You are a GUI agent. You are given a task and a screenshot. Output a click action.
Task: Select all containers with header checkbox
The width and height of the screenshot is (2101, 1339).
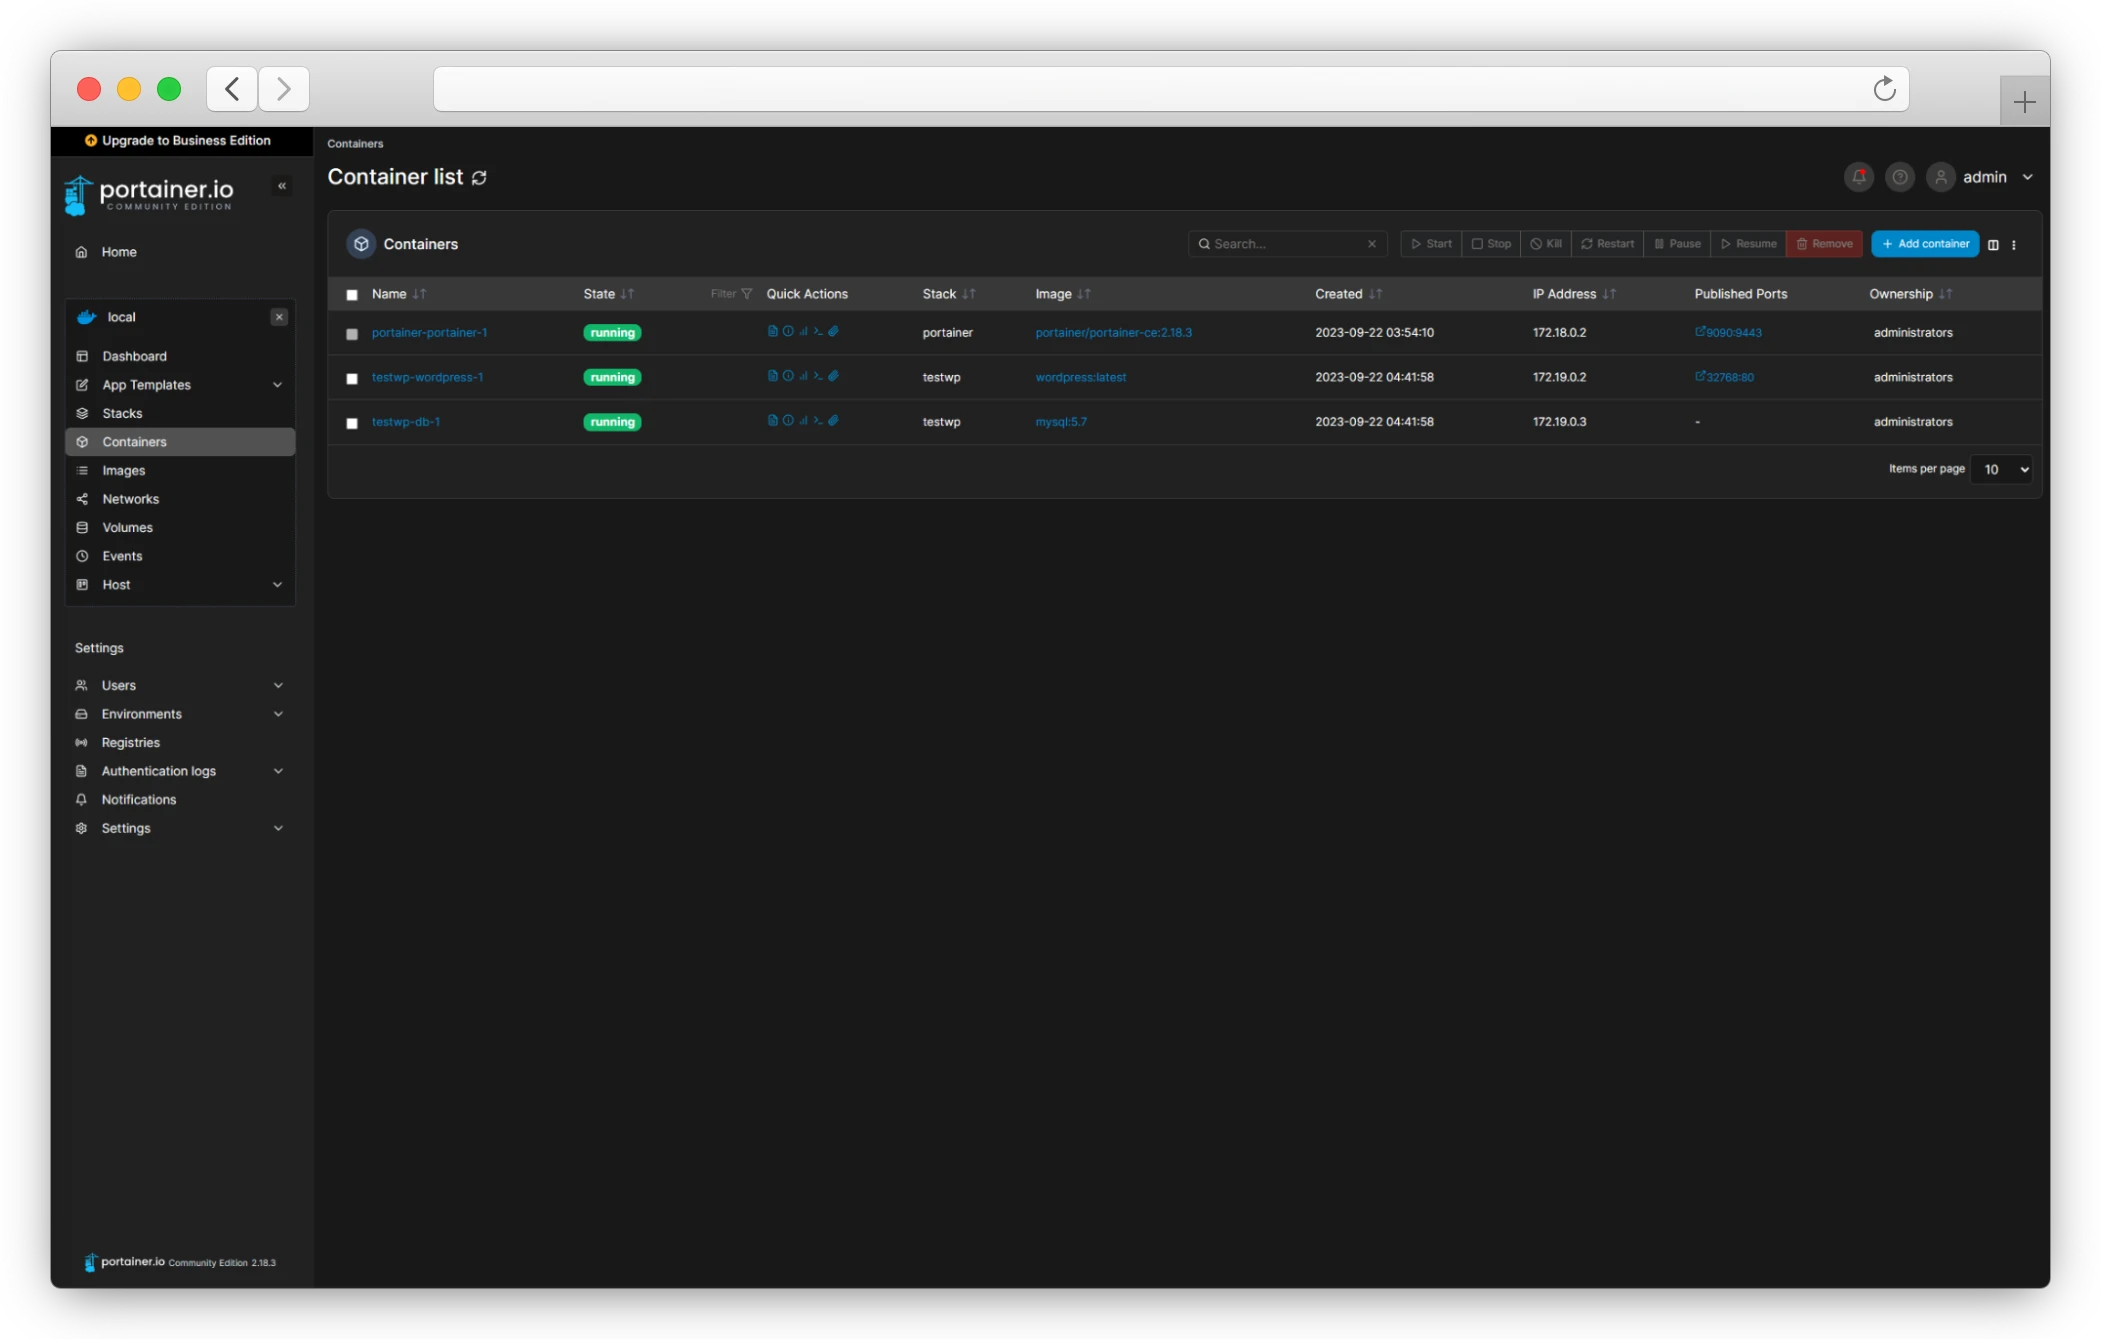[352, 295]
